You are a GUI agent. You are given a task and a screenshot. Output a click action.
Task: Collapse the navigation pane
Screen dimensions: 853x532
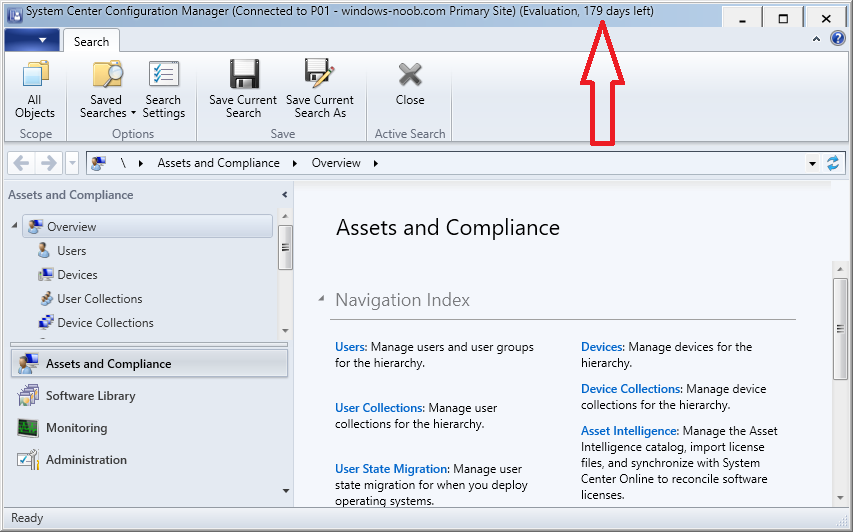[285, 195]
